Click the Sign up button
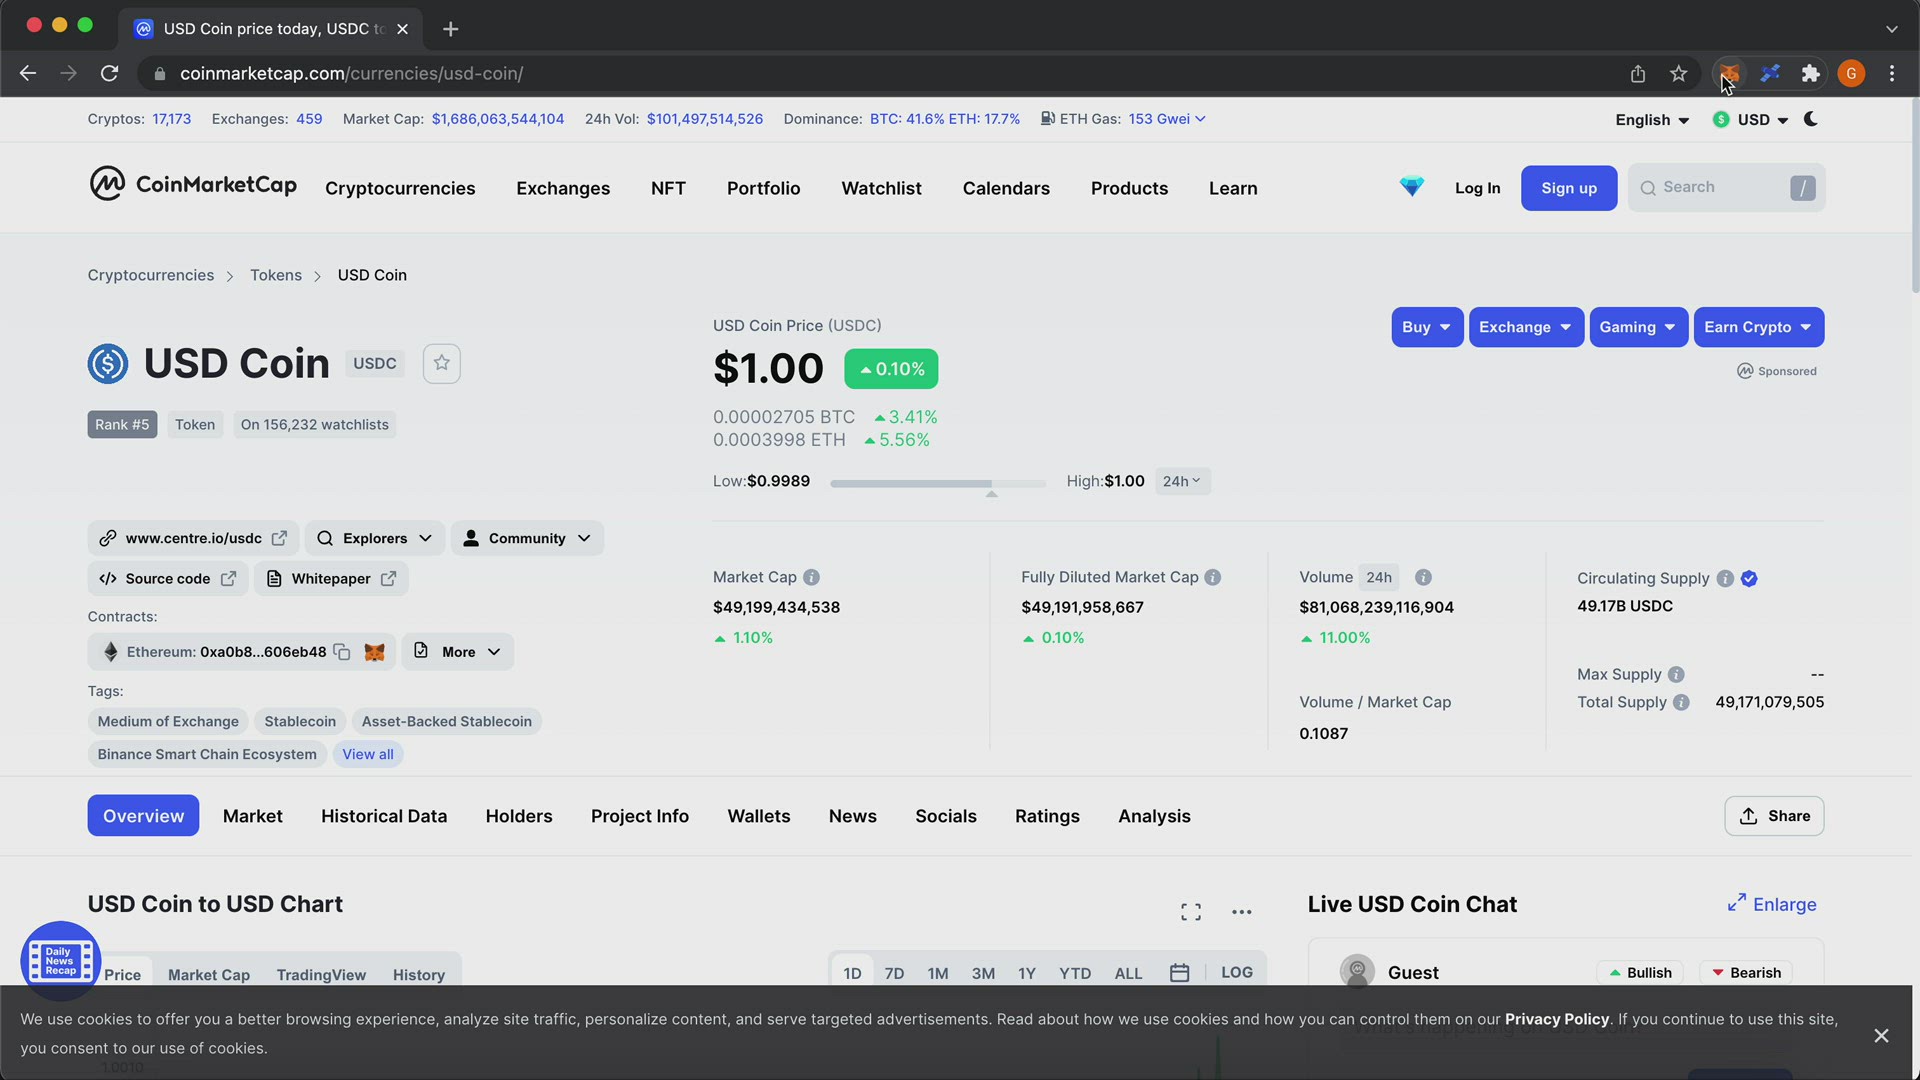The height and width of the screenshot is (1080, 1920). [x=1569, y=188]
